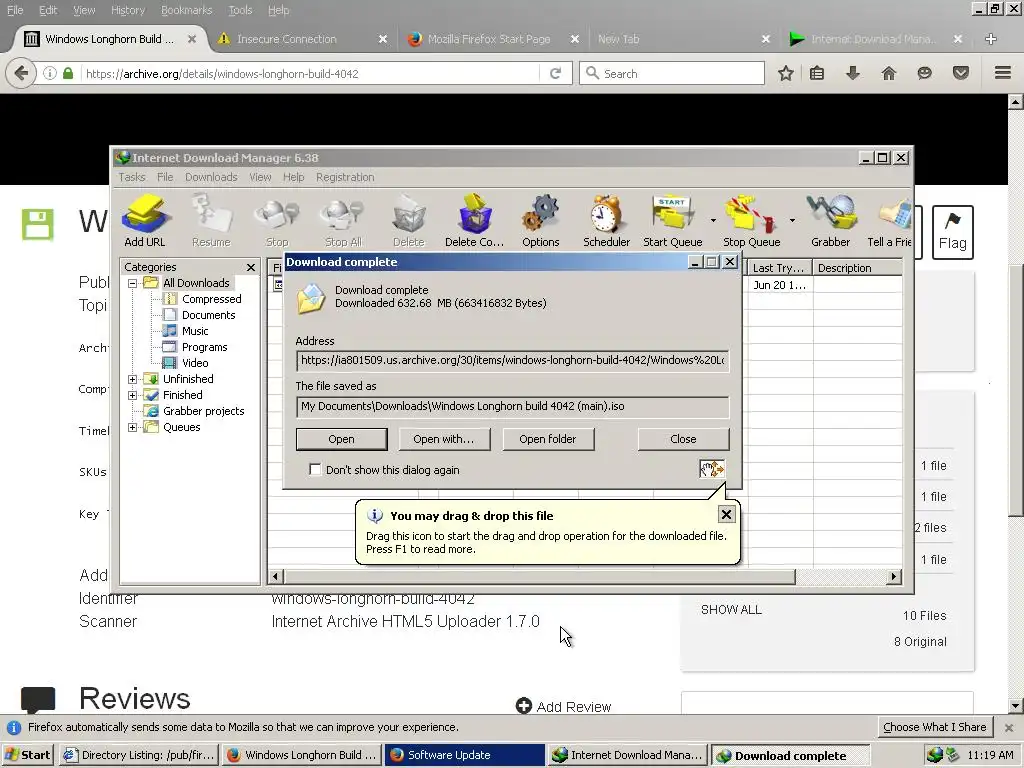Expand the Queues category

pos(133,427)
